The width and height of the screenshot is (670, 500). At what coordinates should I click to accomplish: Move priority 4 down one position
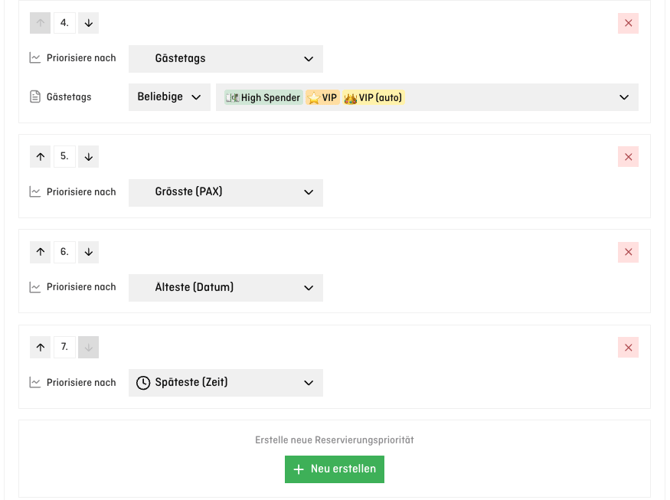coord(88,23)
